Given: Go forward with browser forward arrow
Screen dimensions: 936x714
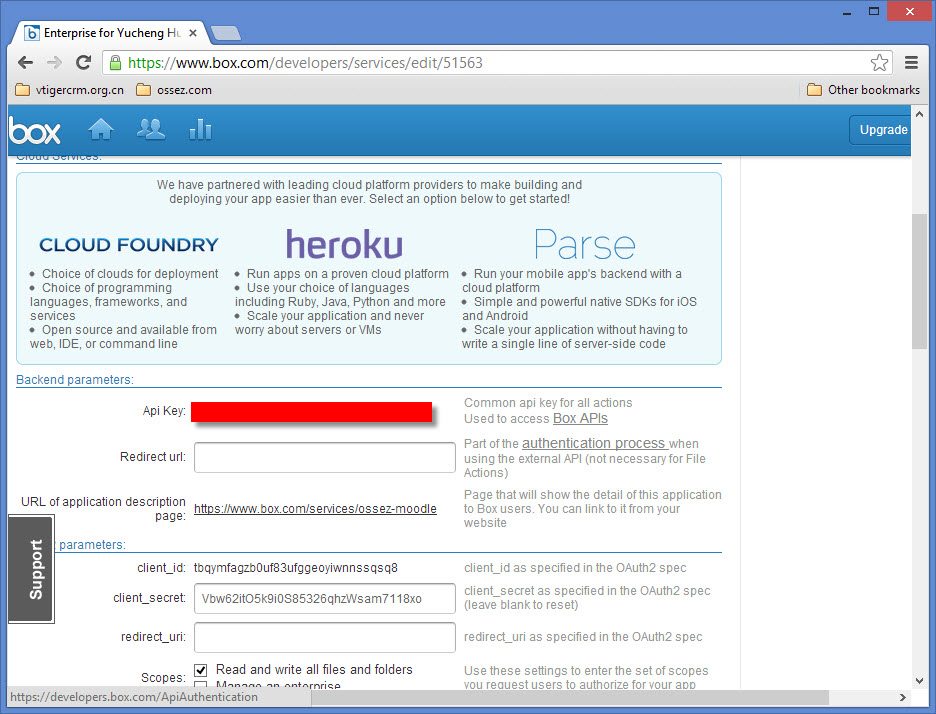Looking at the screenshot, I should tap(54, 63).
